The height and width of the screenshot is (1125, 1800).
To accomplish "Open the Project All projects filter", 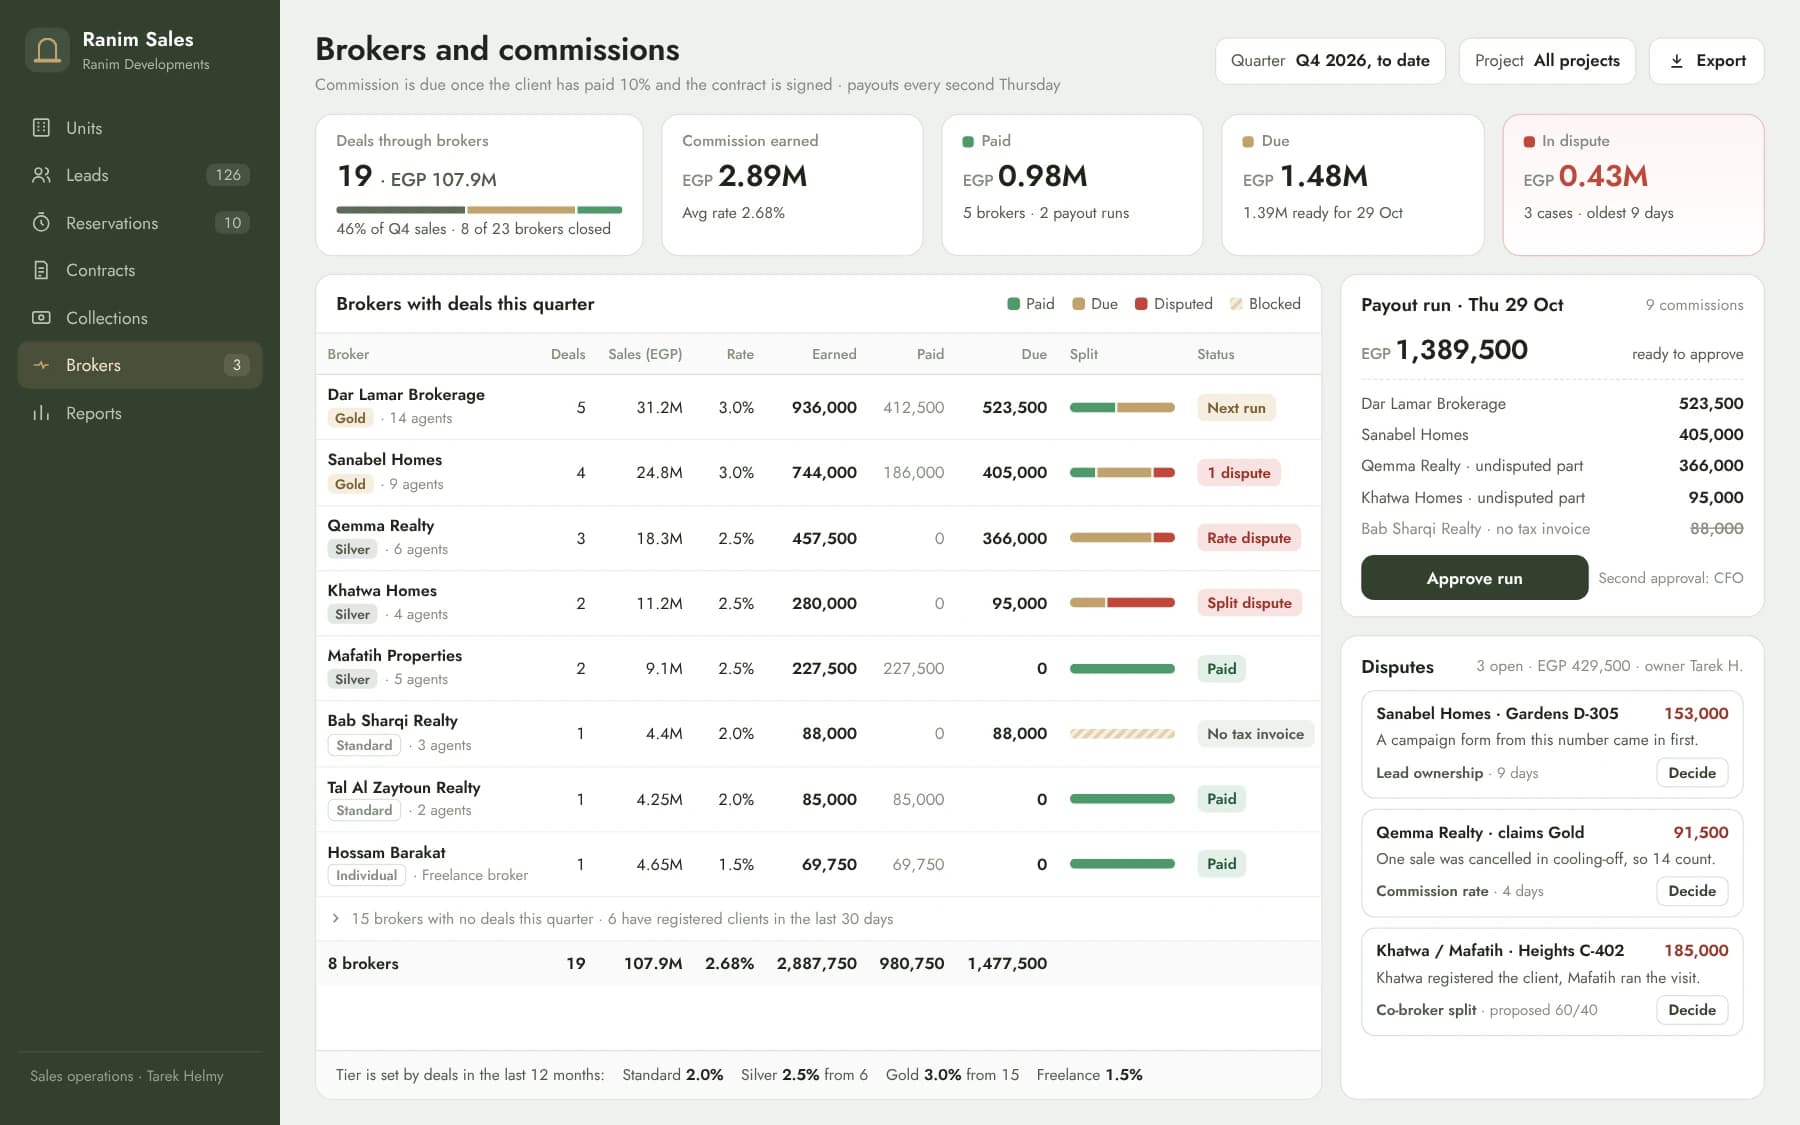I will [x=1547, y=61].
